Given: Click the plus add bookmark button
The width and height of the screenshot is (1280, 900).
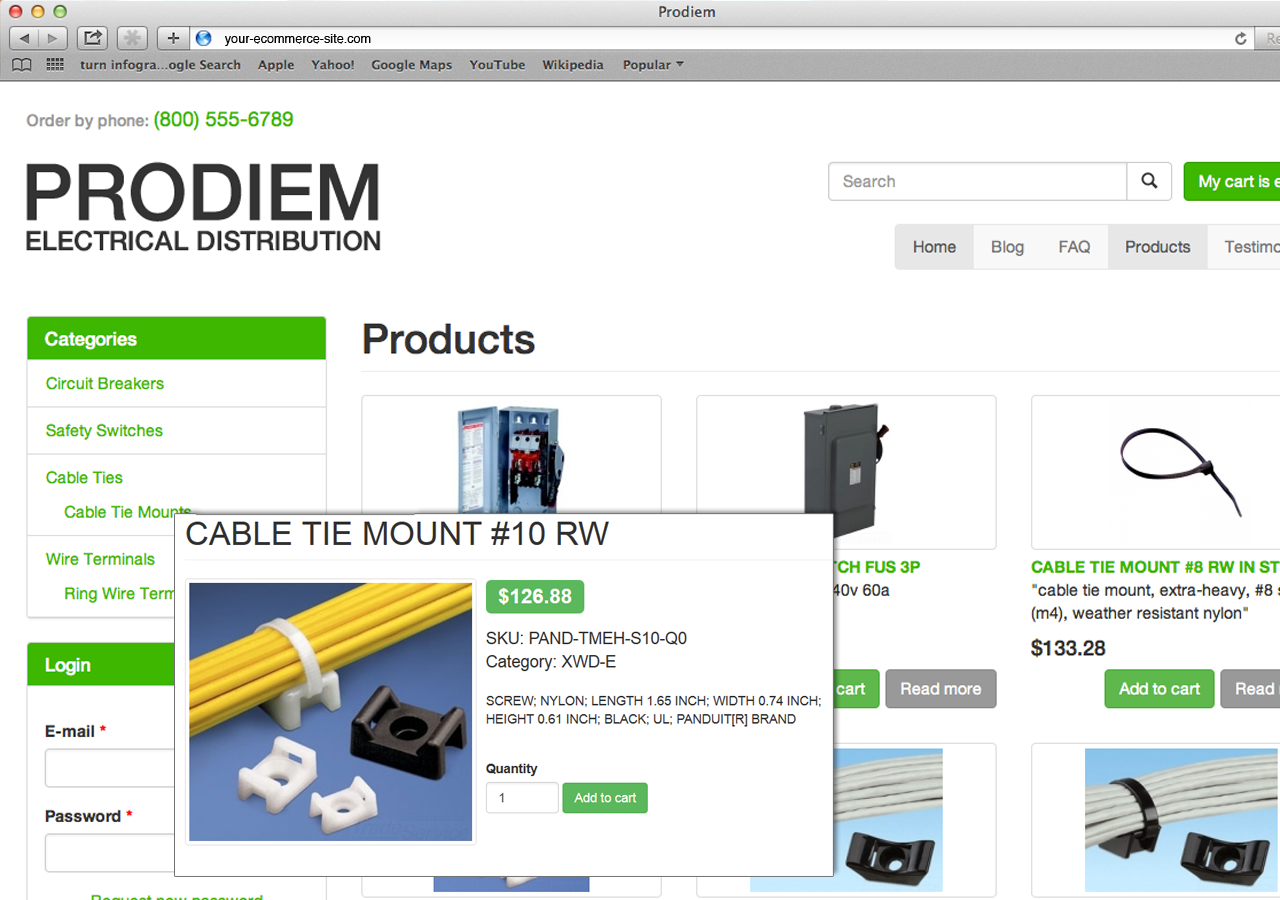Looking at the screenshot, I should (173, 38).
